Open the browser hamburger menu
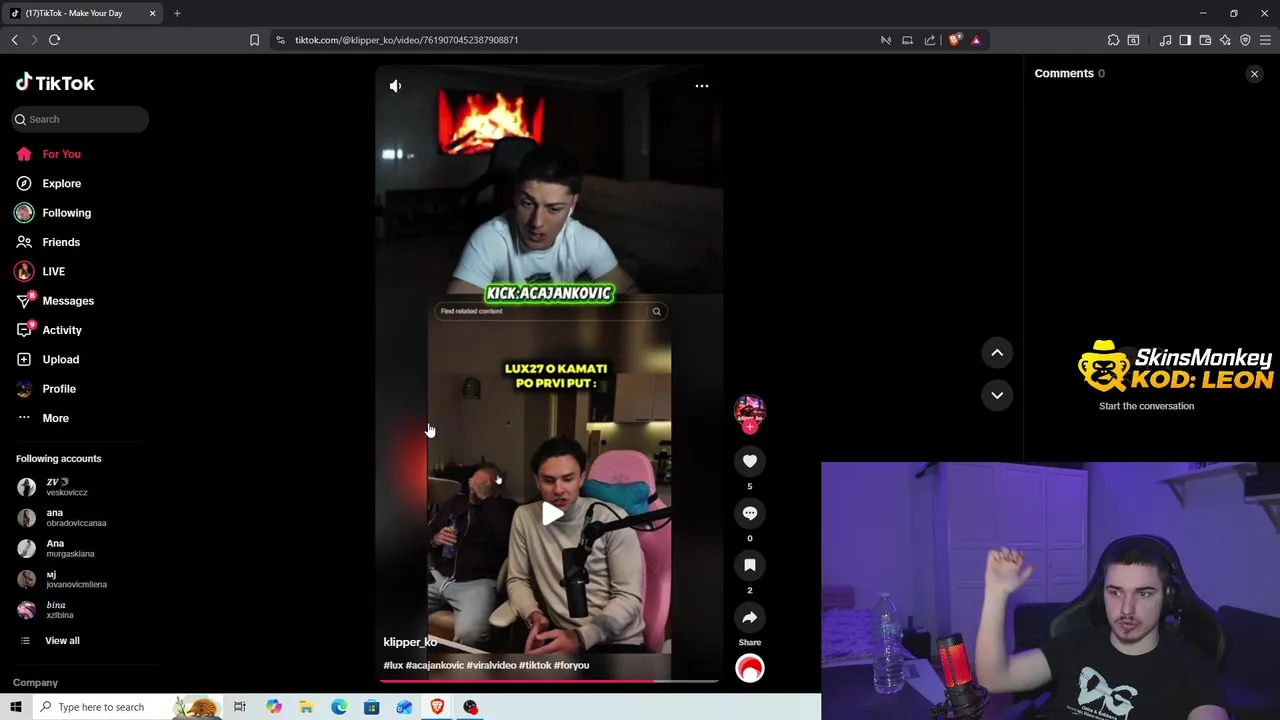Image resolution: width=1280 pixels, height=720 pixels. coord(1265,40)
